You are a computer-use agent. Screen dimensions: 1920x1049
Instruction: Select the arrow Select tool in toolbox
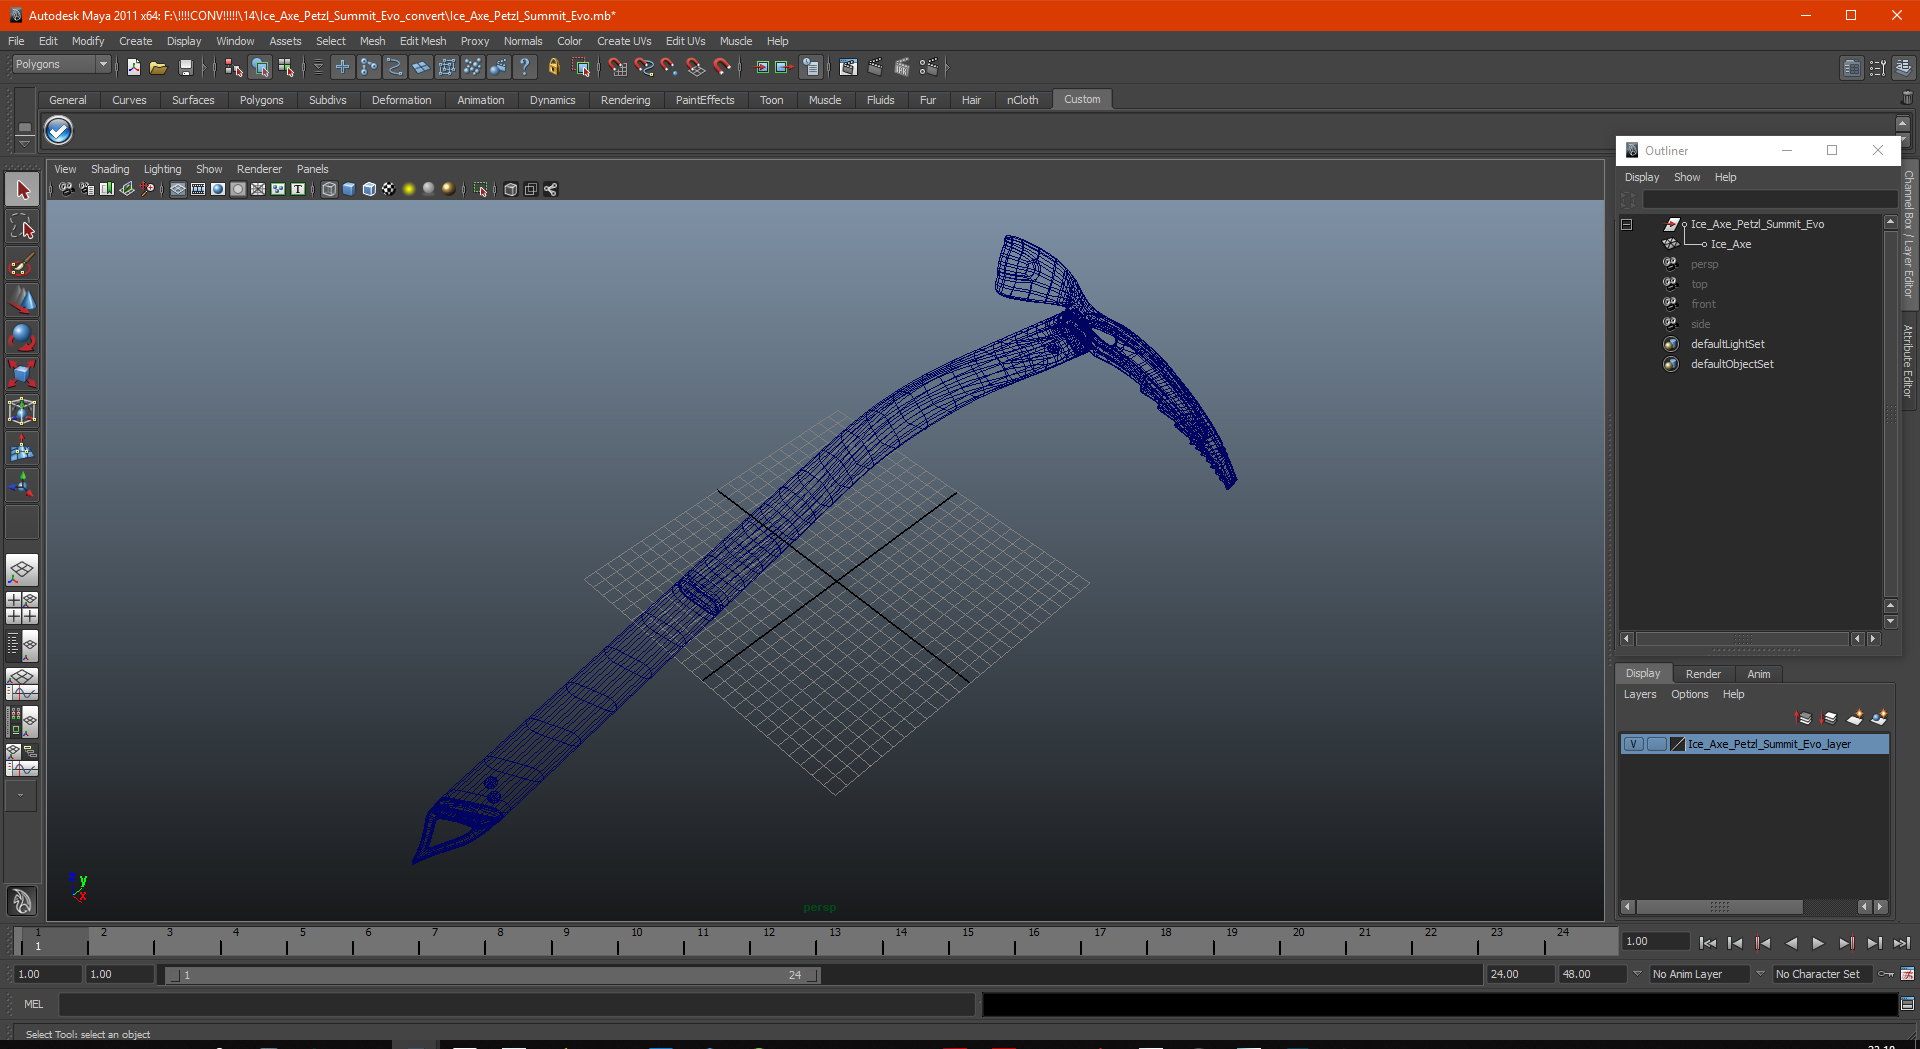[22, 190]
